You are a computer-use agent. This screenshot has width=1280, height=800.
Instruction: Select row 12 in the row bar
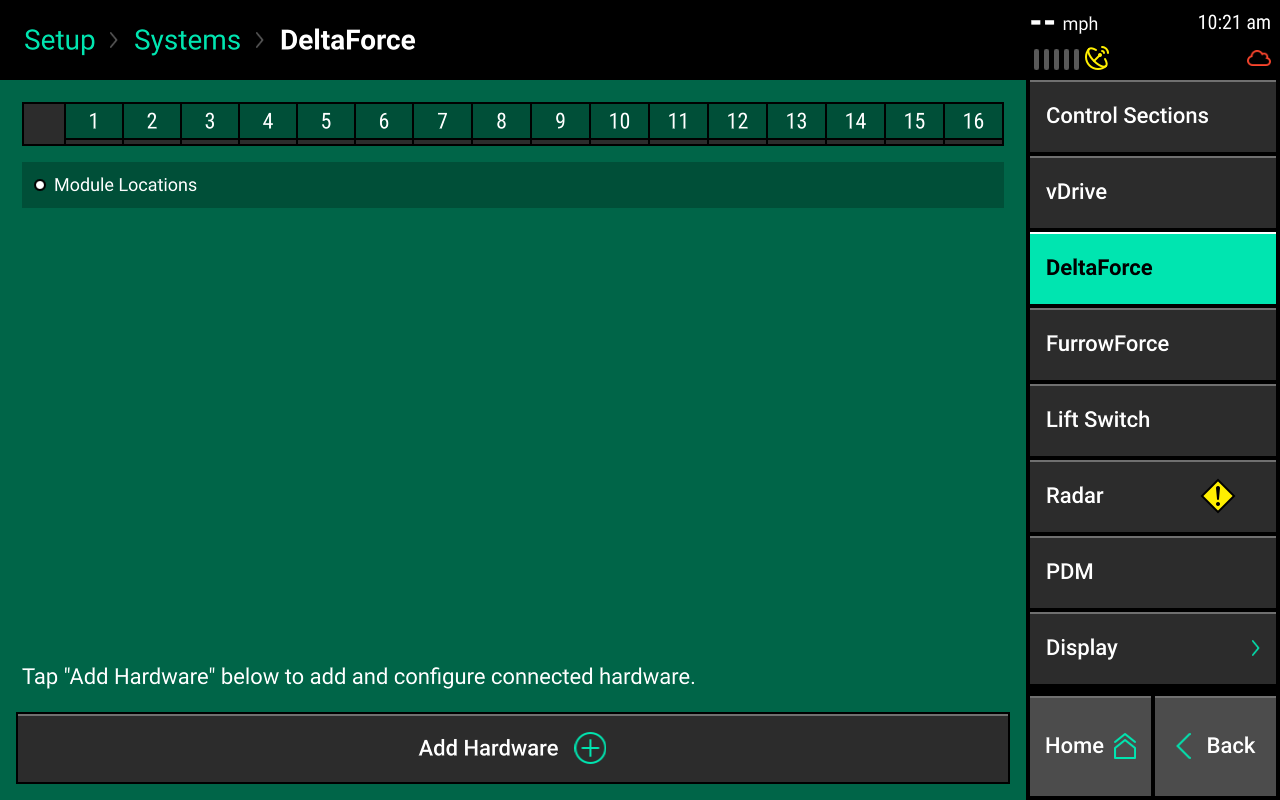738,122
